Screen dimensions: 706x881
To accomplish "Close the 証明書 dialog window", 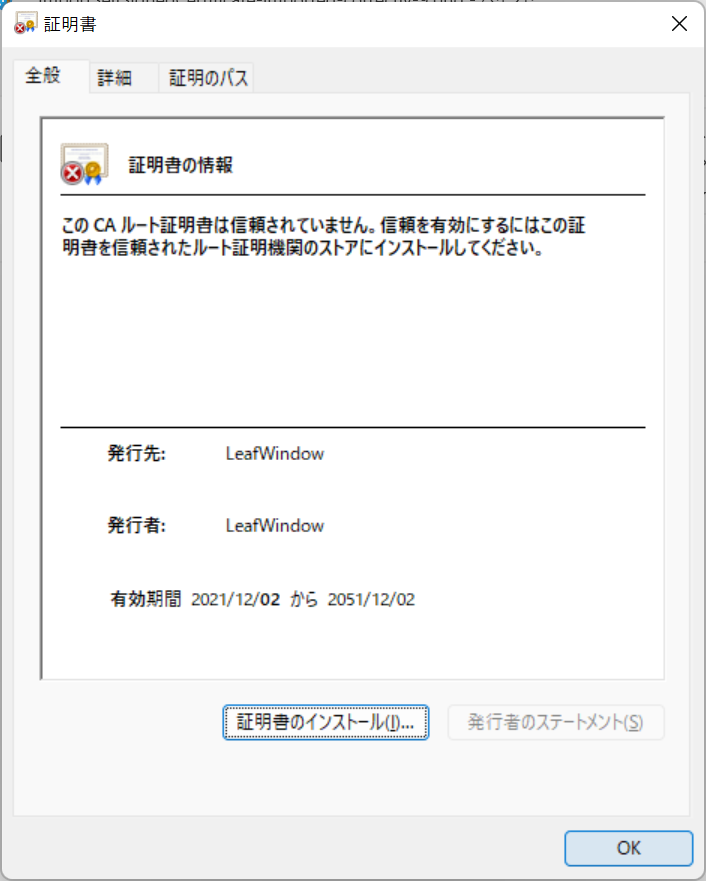I will 679,24.
